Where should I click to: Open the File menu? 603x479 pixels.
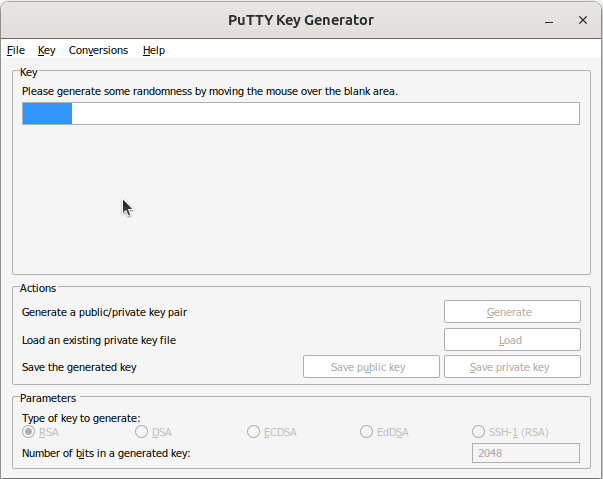(x=16, y=50)
